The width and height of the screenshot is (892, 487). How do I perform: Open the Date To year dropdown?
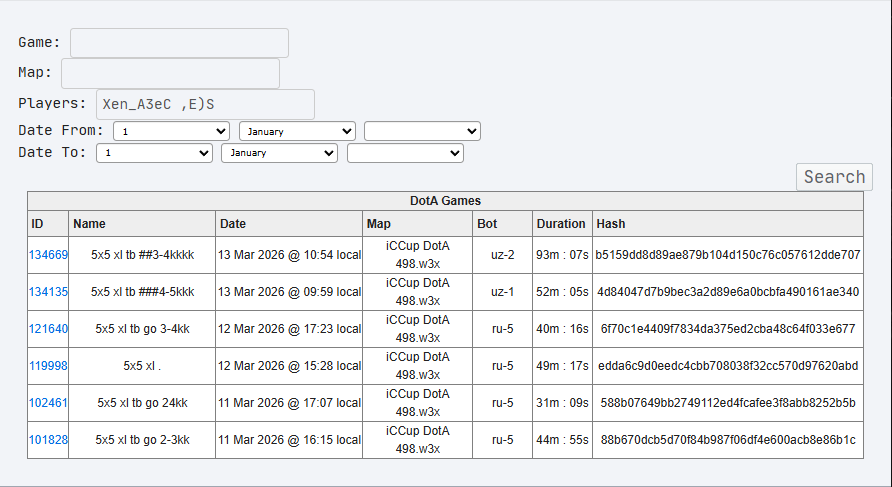coord(405,153)
